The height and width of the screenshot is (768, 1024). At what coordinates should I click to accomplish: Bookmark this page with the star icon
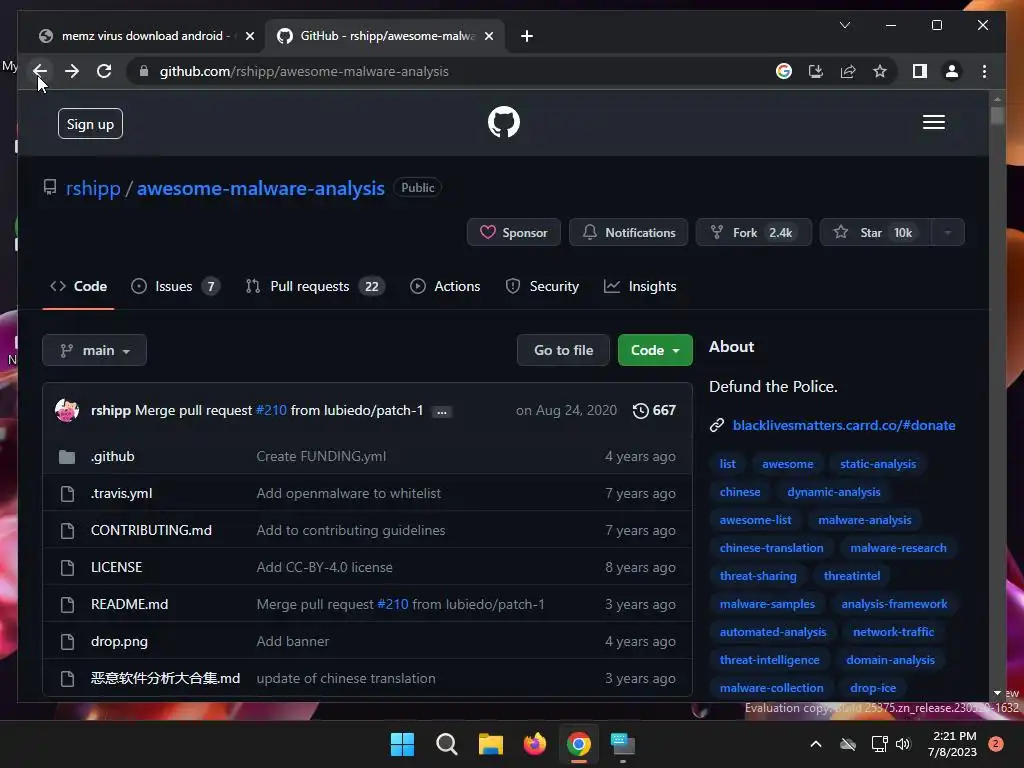[880, 71]
